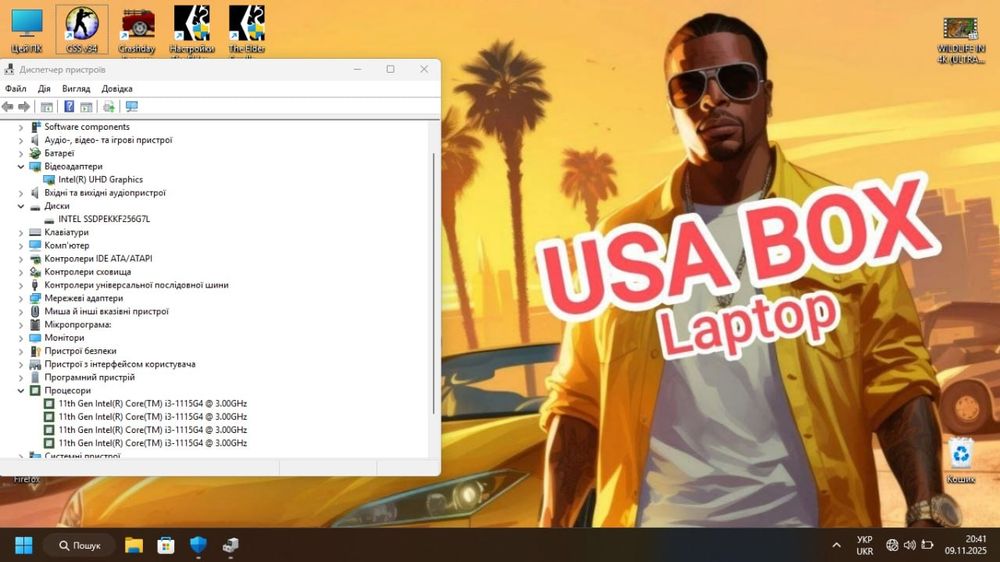Click Аудіо-, відео- та ігрові пристрої label
This screenshot has width=1000, height=562.
click(x=108, y=140)
